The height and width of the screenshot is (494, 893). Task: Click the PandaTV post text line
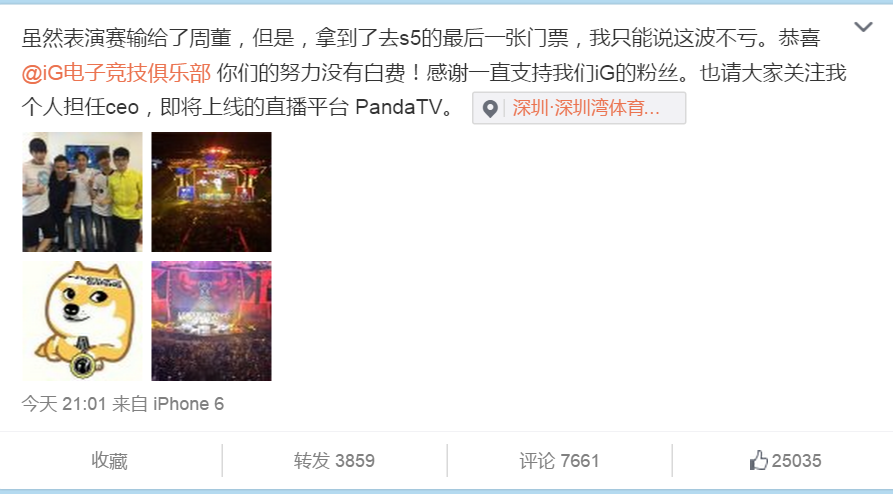(239, 107)
